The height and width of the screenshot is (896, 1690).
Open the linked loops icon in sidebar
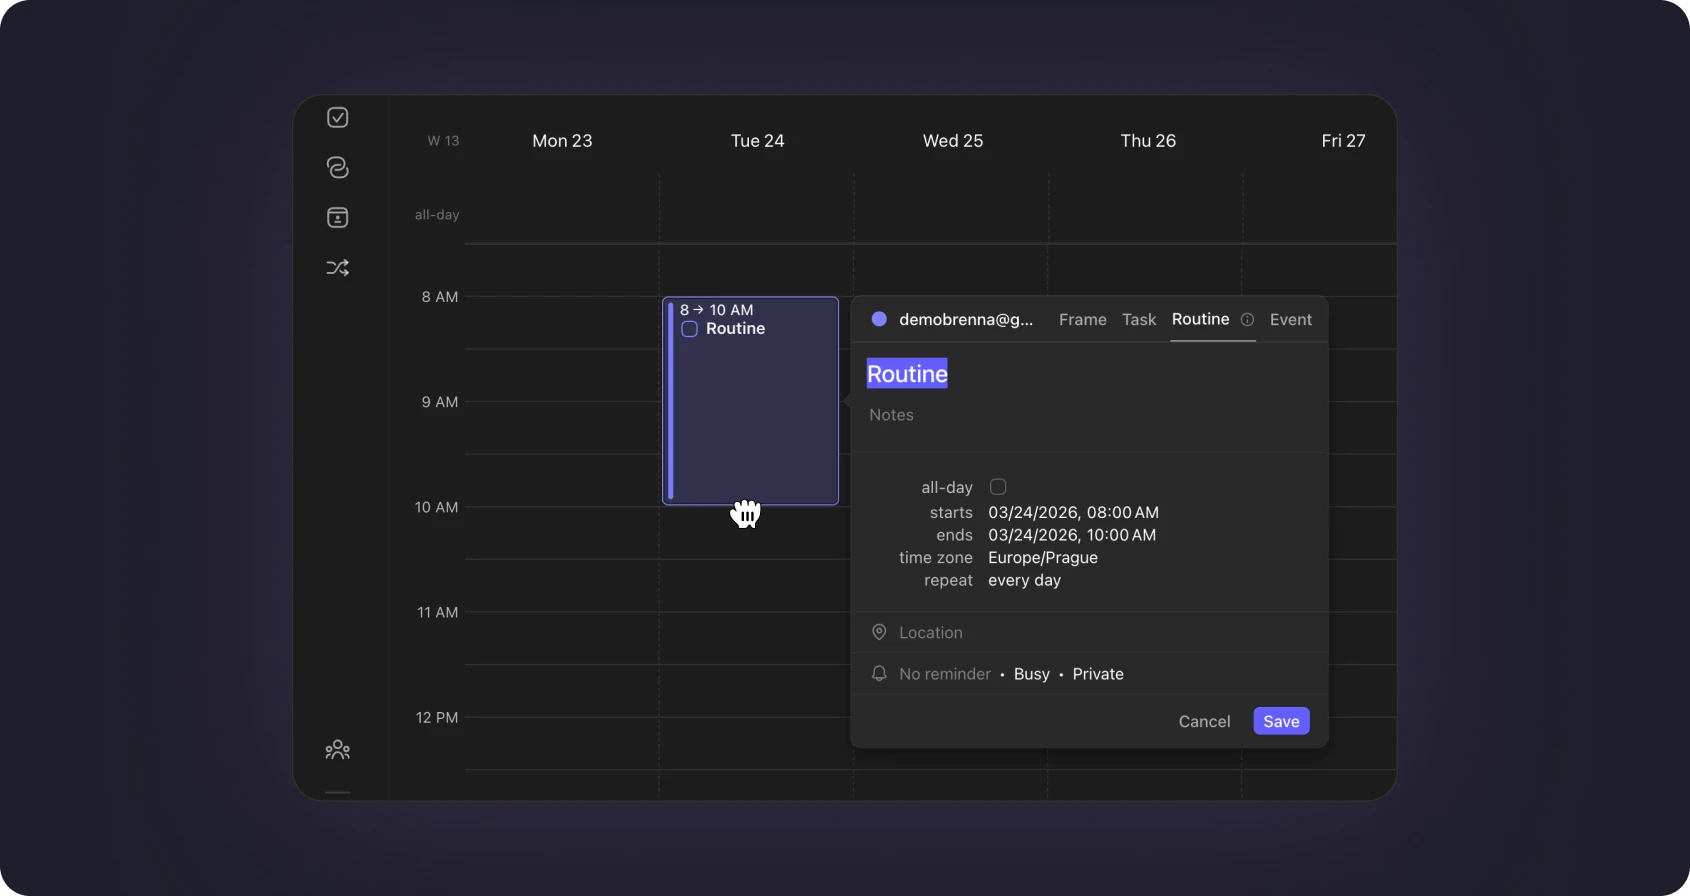[x=338, y=168]
